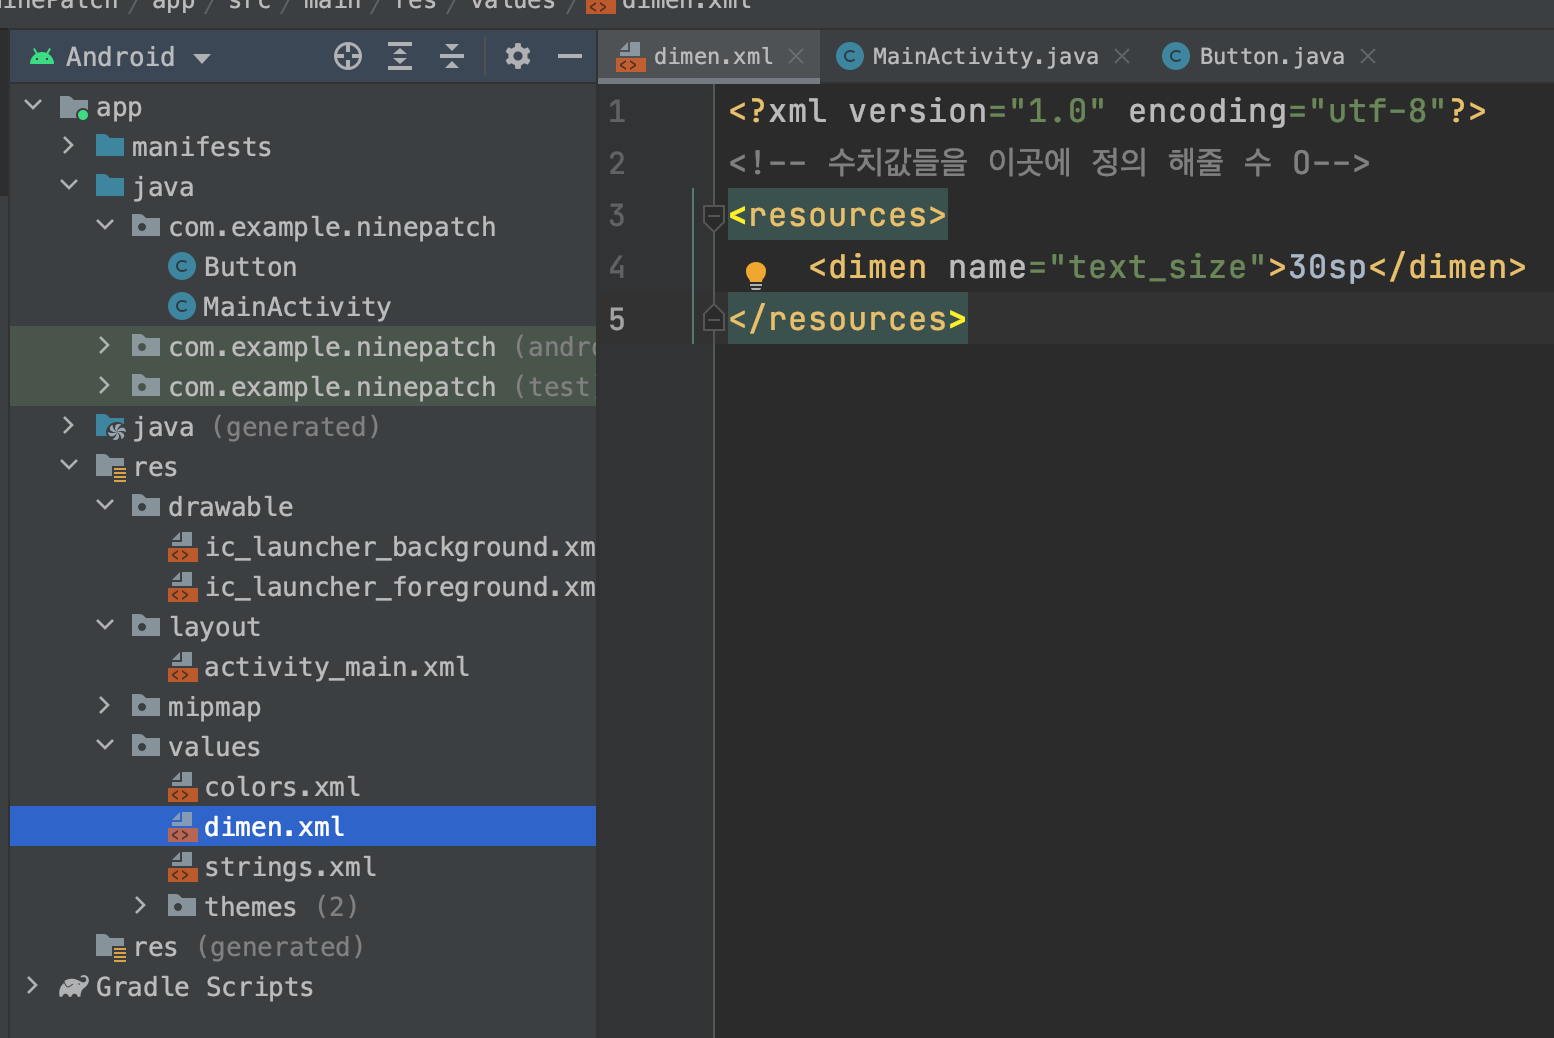Screen dimensions: 1554x1038
Task: Collapse the values folder
Action: click(x=105, y=745)
